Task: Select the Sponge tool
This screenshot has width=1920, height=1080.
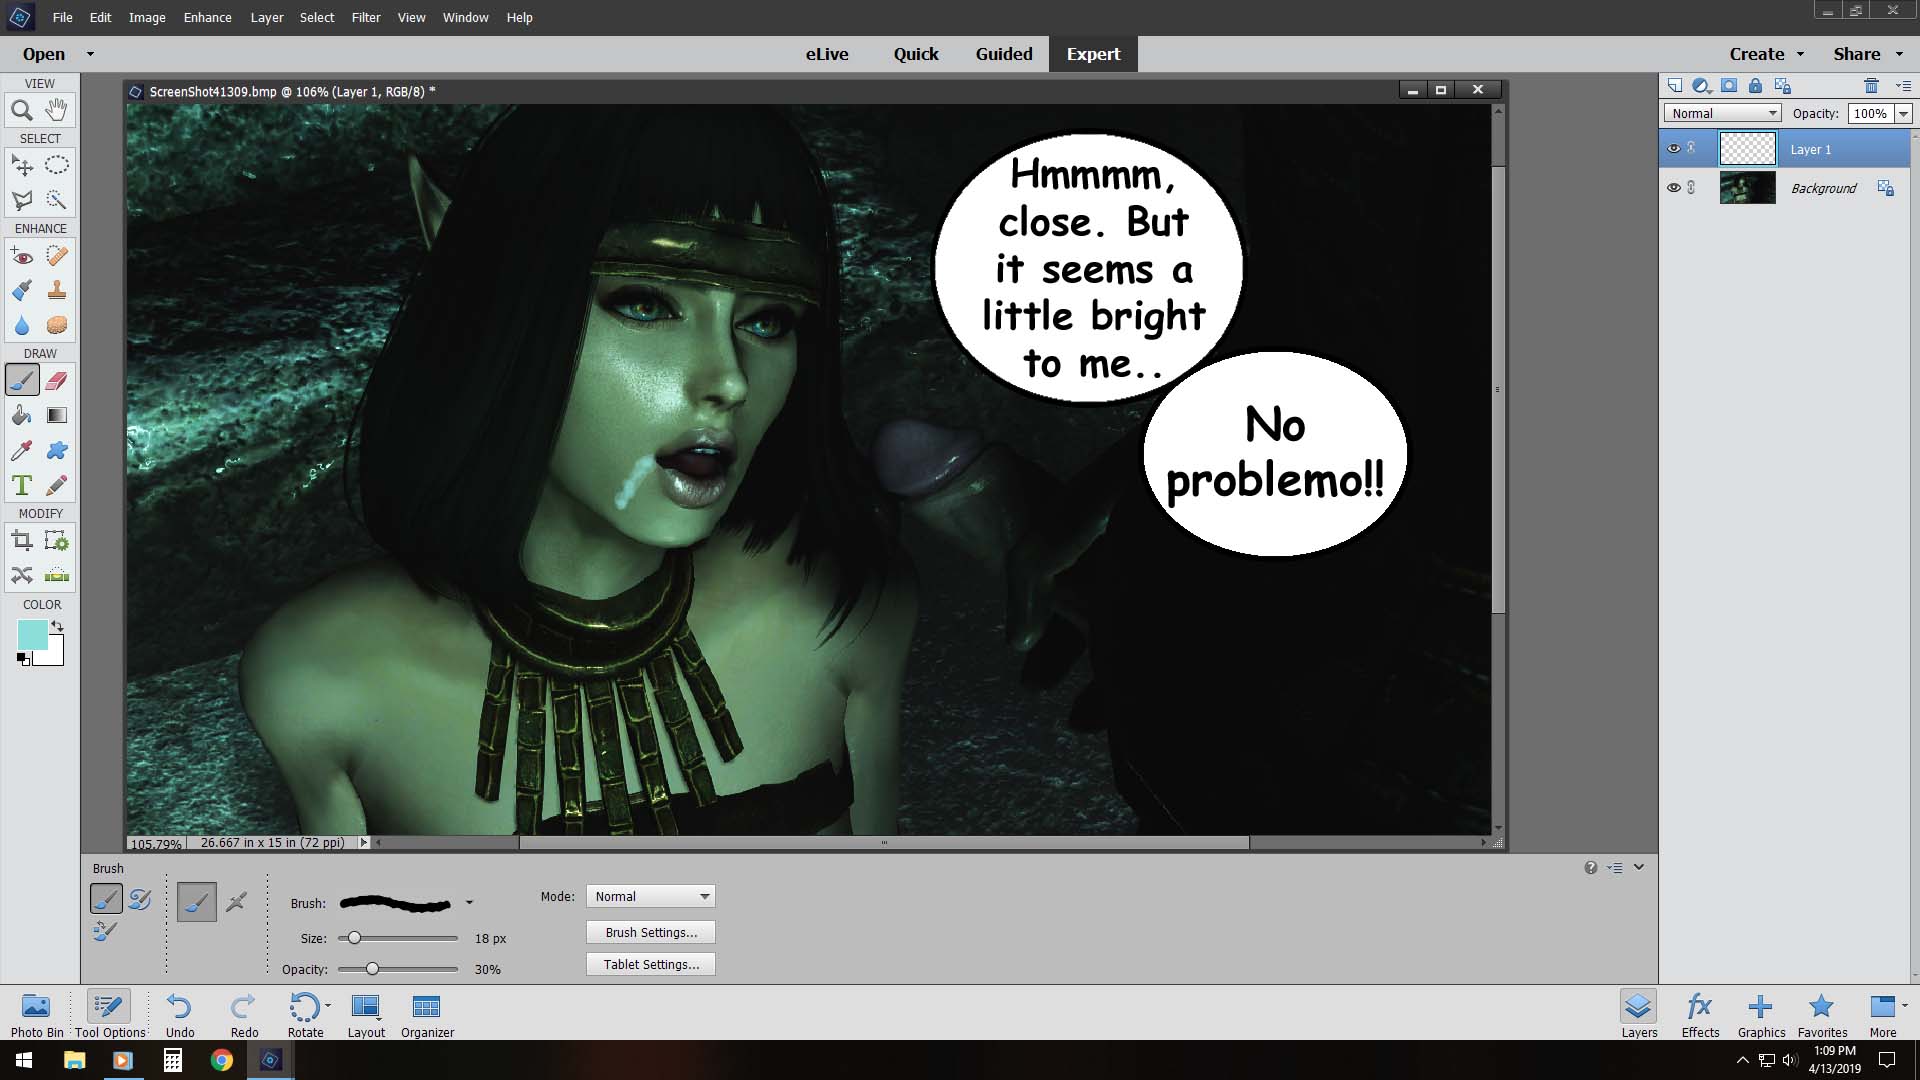Action: point(57,326)
